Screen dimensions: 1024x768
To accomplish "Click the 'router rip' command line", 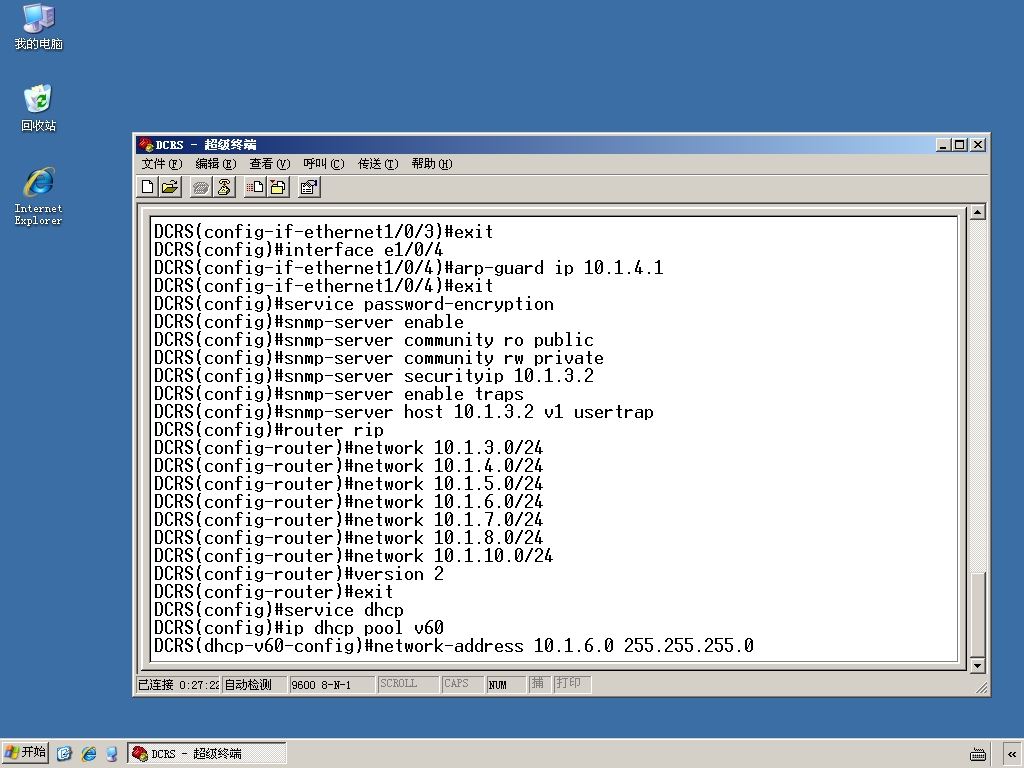I will point(268,430).
